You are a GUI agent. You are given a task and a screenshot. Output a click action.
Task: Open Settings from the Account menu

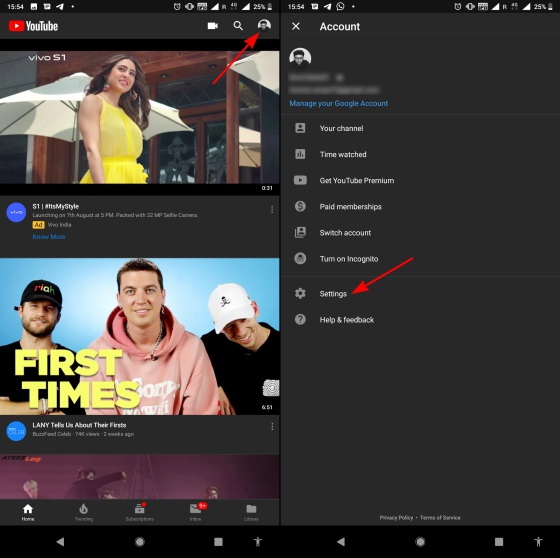click(x=420, y=294)
